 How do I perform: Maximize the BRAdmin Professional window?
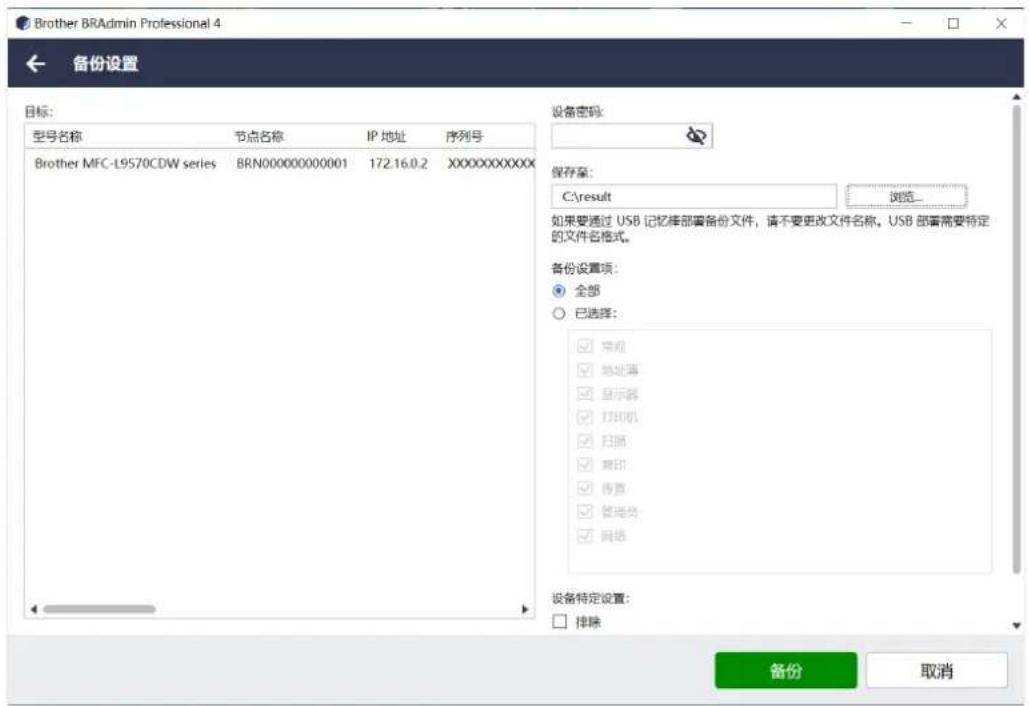click(x=954, y=24)
